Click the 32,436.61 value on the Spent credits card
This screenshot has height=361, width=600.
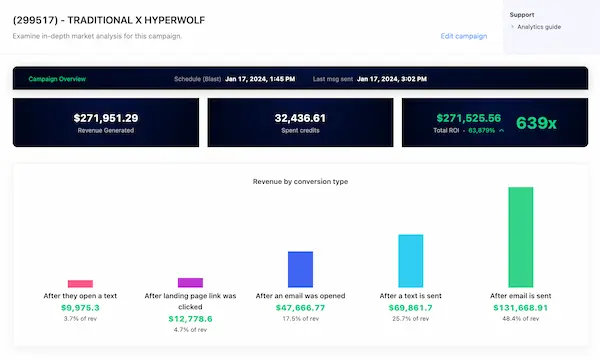[x=300, y=118]
